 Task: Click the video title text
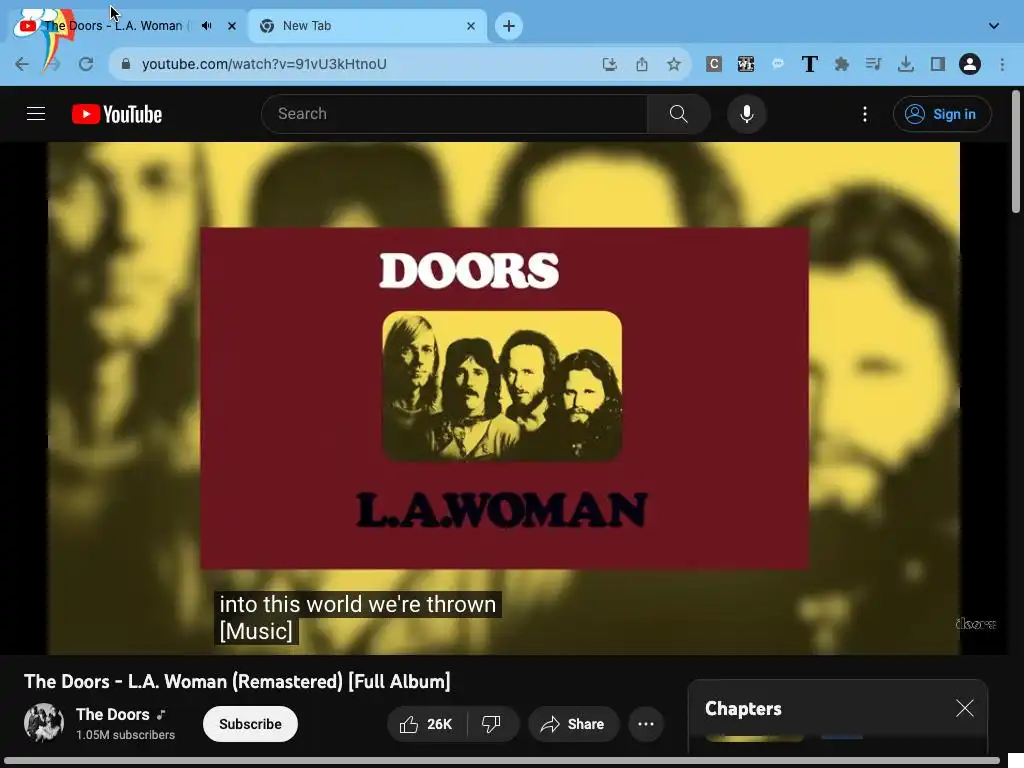coord(237,682)
